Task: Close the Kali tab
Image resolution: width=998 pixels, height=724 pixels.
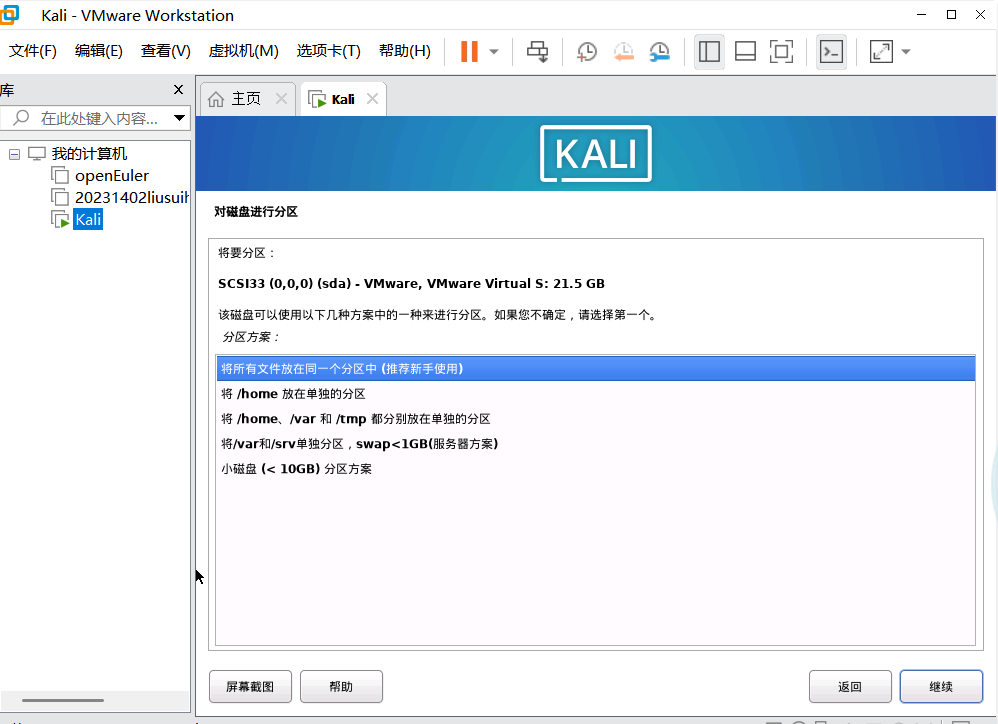Action: [x=372, y=99]
